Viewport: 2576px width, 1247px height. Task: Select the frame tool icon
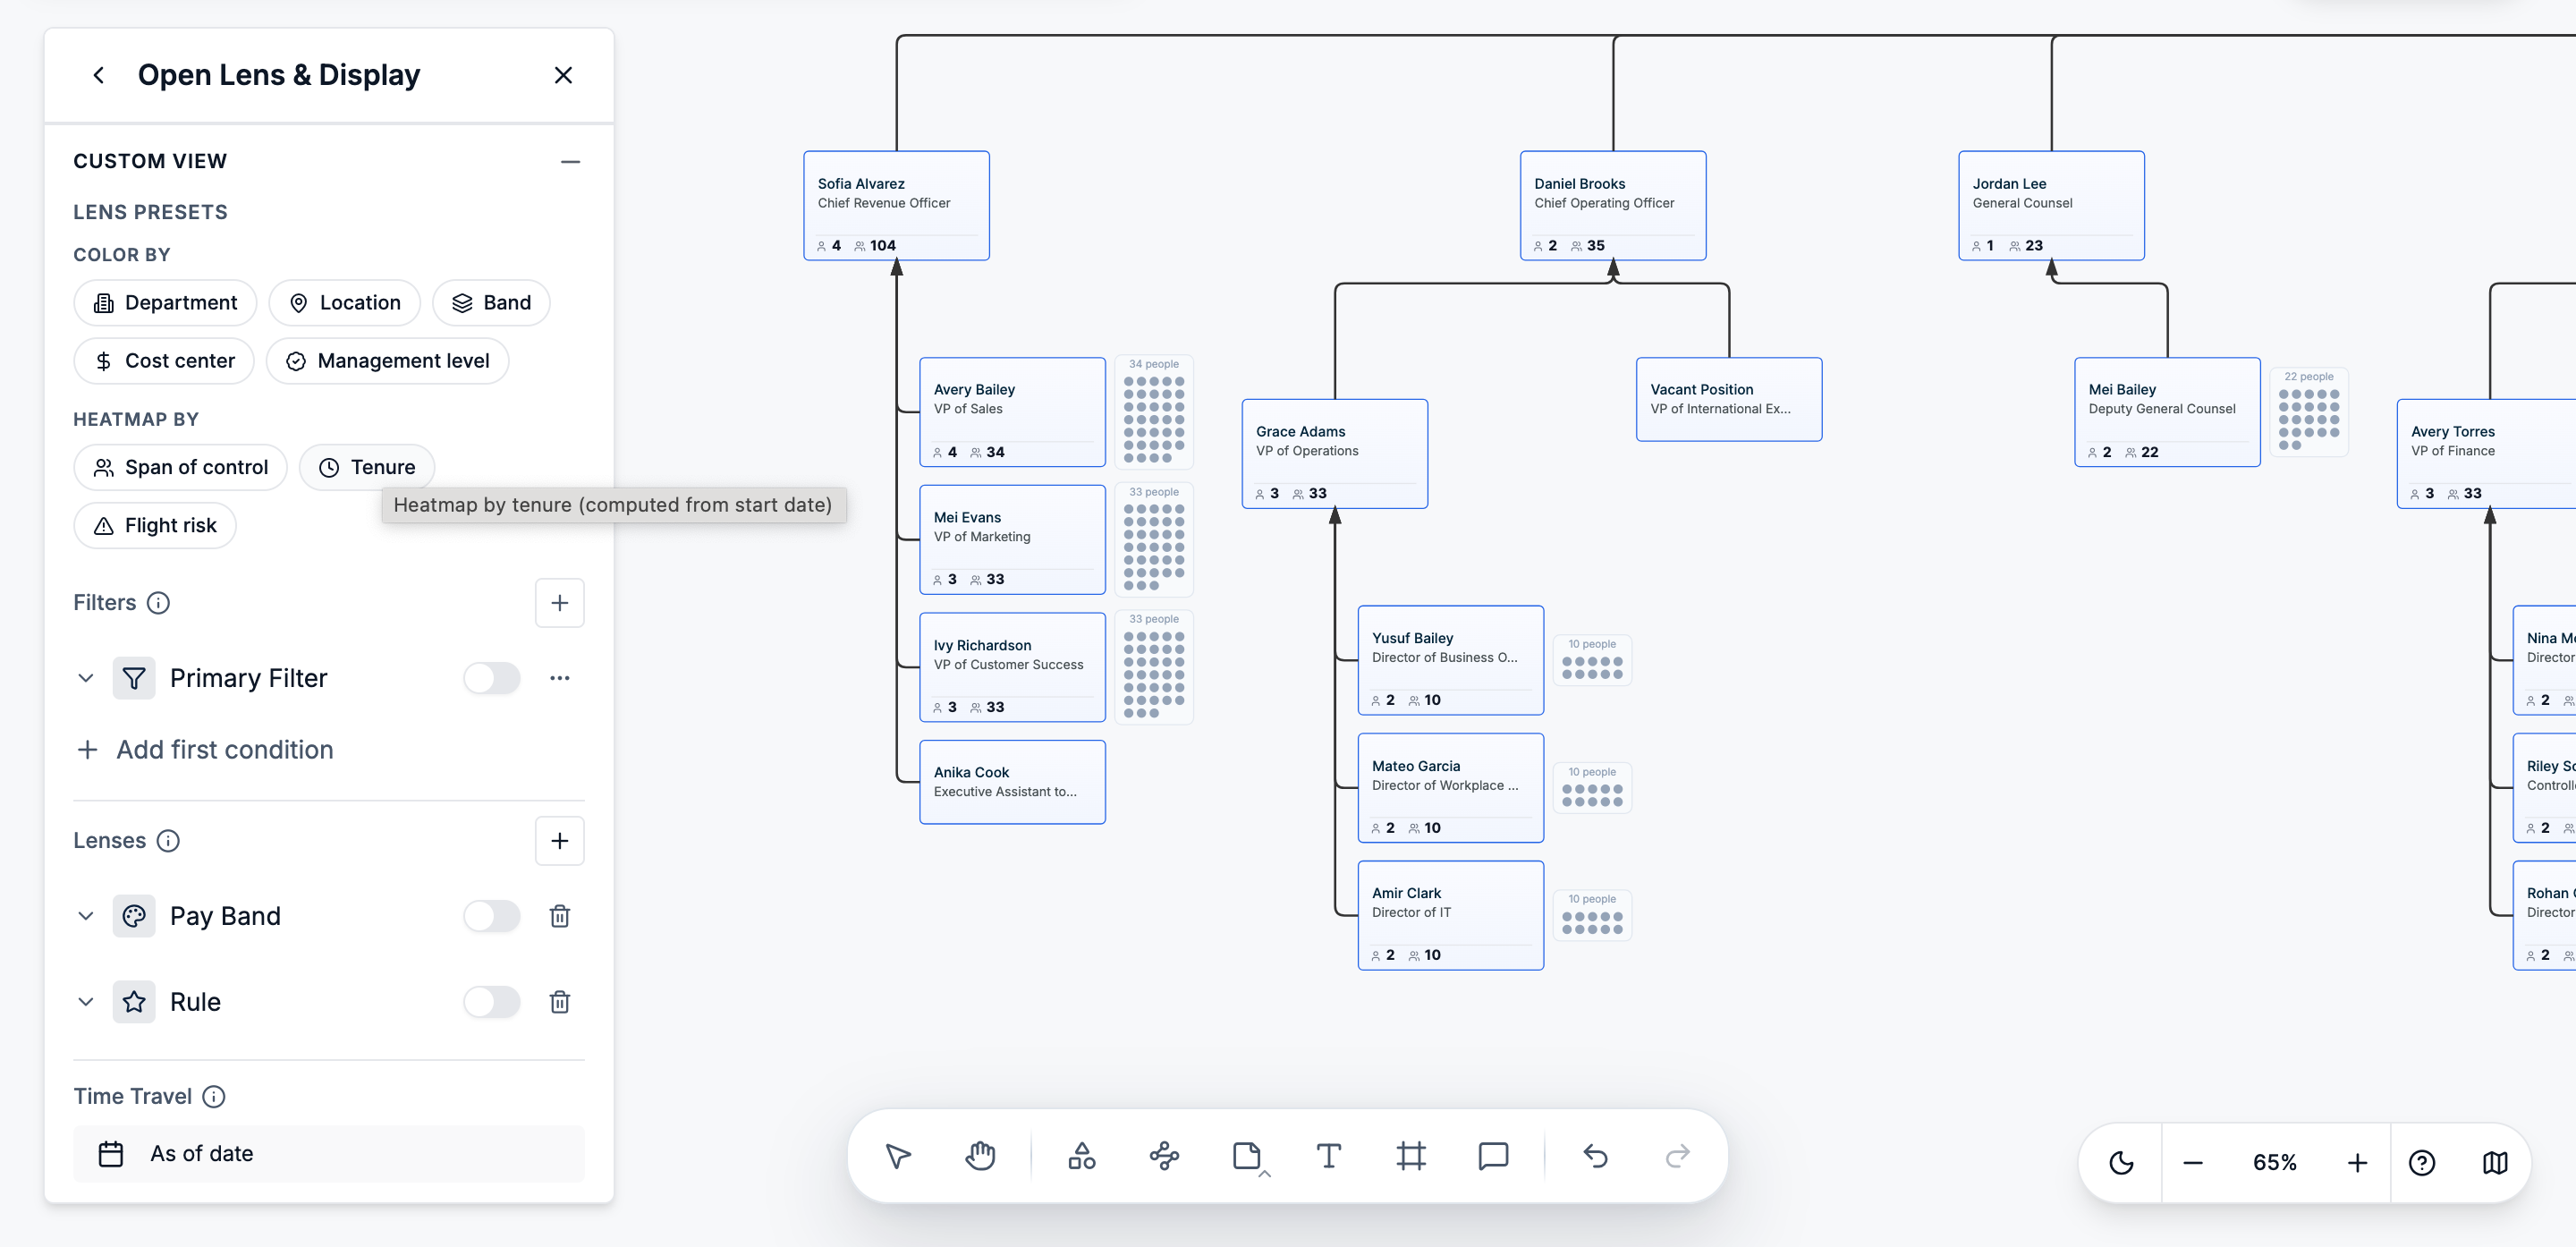[1410, 1156]
